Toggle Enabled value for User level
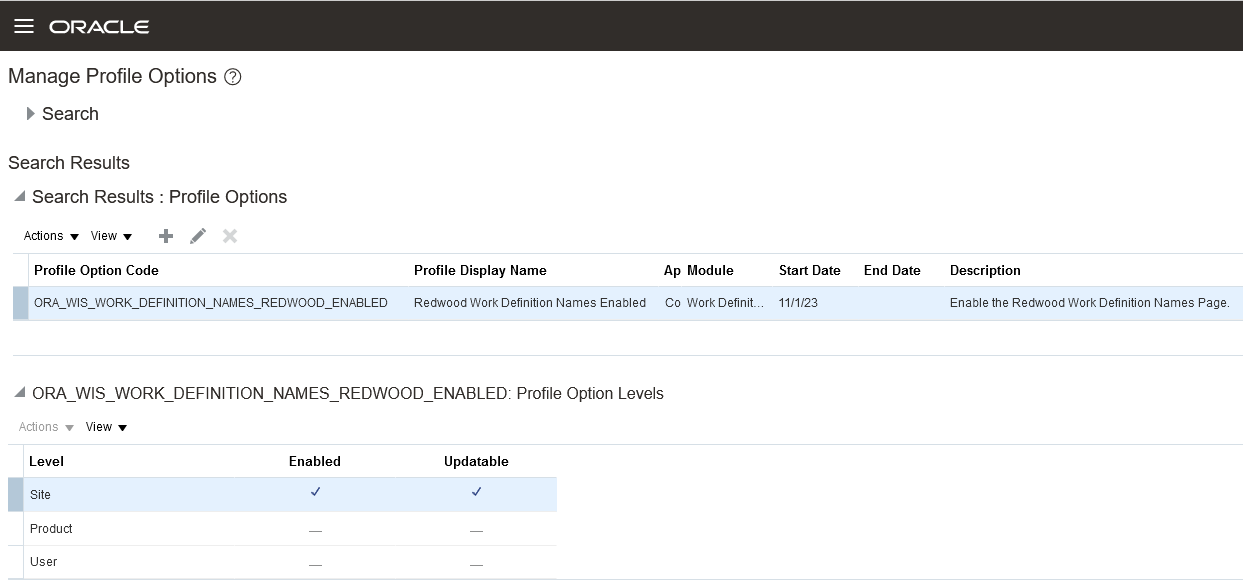Screen dimensions: 1243x585 [x=315, y=564]
